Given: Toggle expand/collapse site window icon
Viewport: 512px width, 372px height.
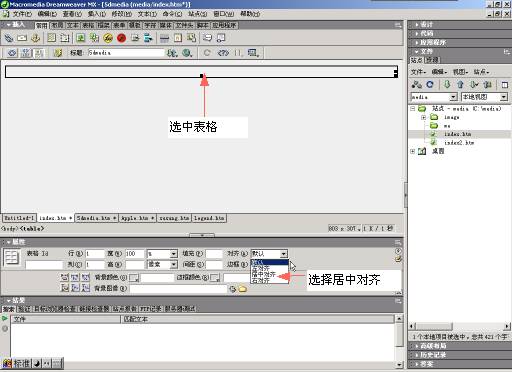Looking at the screenshot, I should (505, 85).
